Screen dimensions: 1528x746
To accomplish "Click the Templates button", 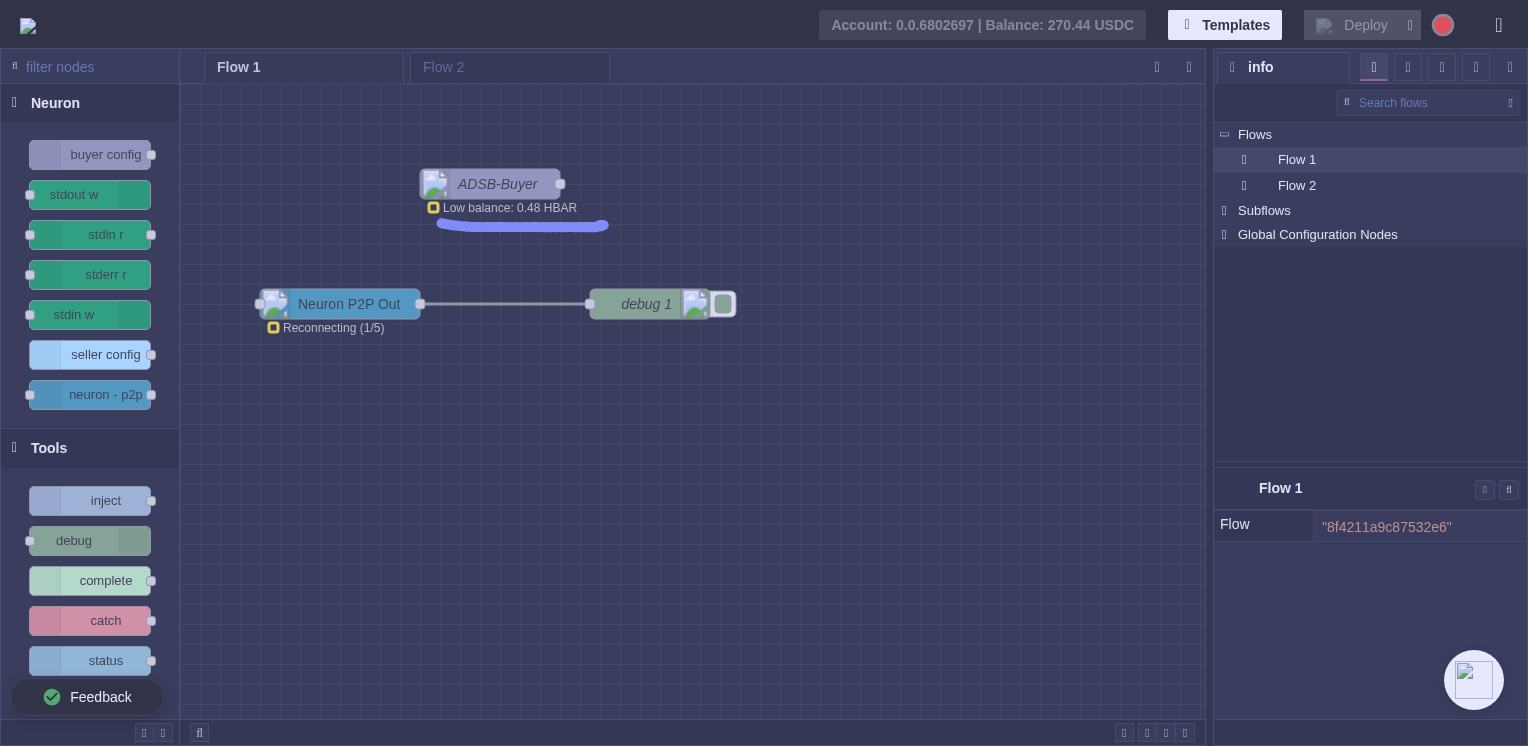I will pyautogui.click(x=1224, y=25).
